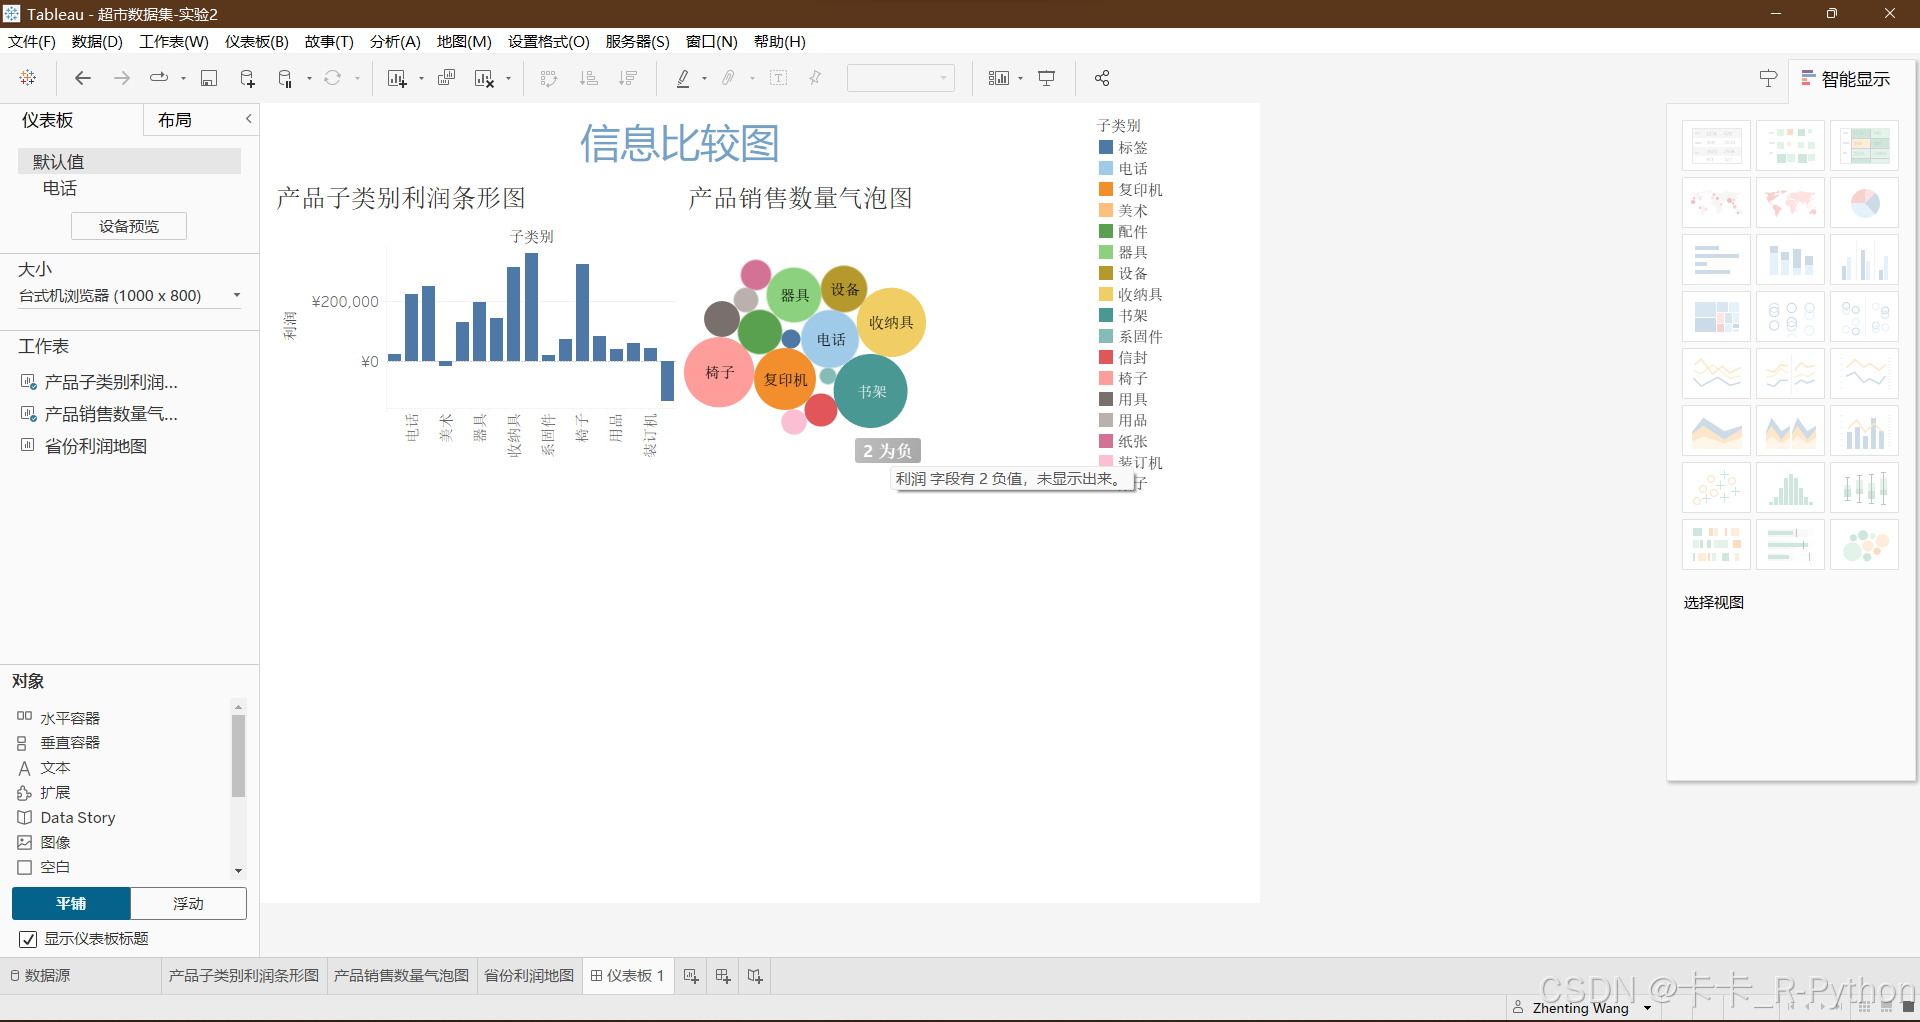Image resolution: width=1920 pixels, height=1022 pixels.
Task: Click the 智能显示 button
Action: coord(1845,79)
